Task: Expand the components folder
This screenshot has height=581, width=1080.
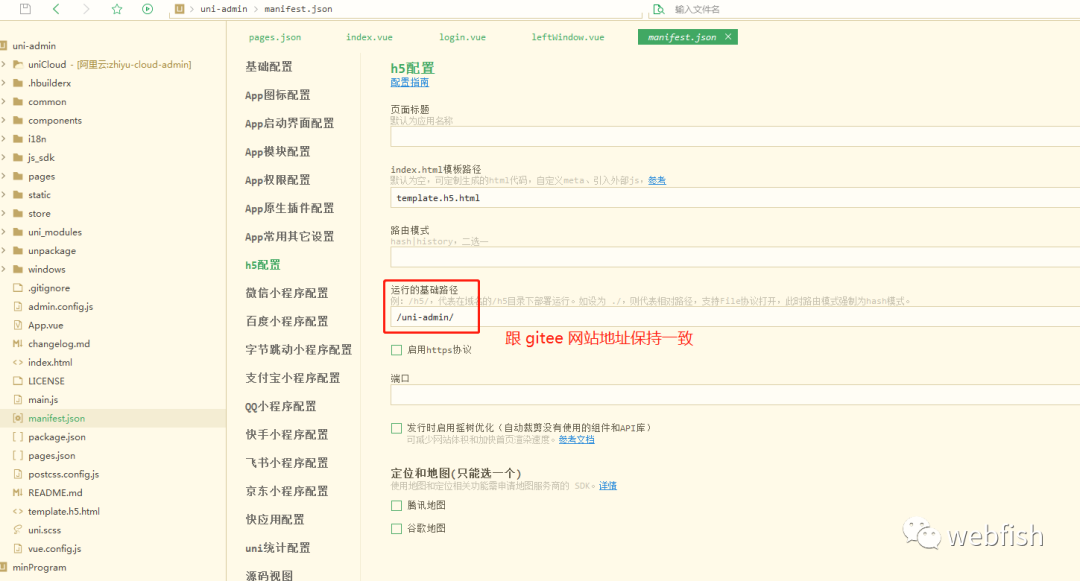Action: coord(3,120)
